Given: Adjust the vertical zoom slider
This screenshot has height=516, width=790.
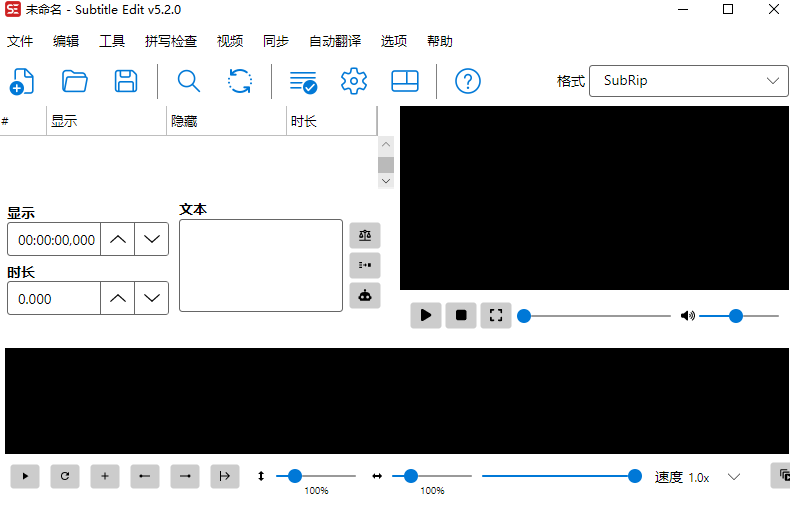Looking at the screenshot, I should pyautogui.click(x=316, y=476).
